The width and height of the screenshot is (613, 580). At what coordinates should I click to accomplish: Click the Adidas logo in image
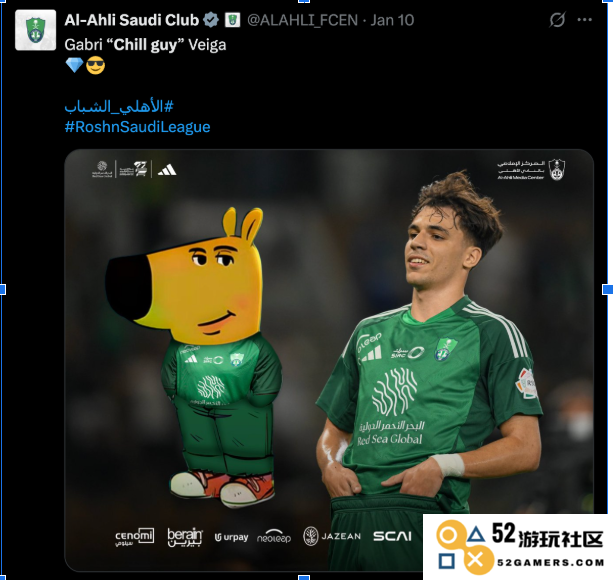pos(167,170)
